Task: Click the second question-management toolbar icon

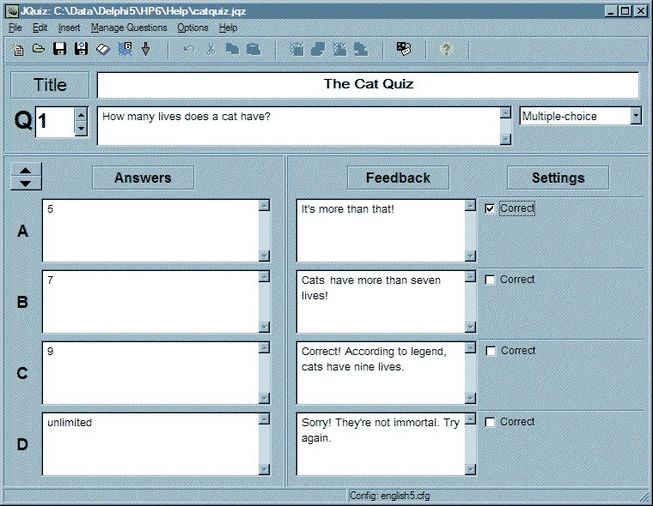Action: pyautogui.click(x=318, y=49)
